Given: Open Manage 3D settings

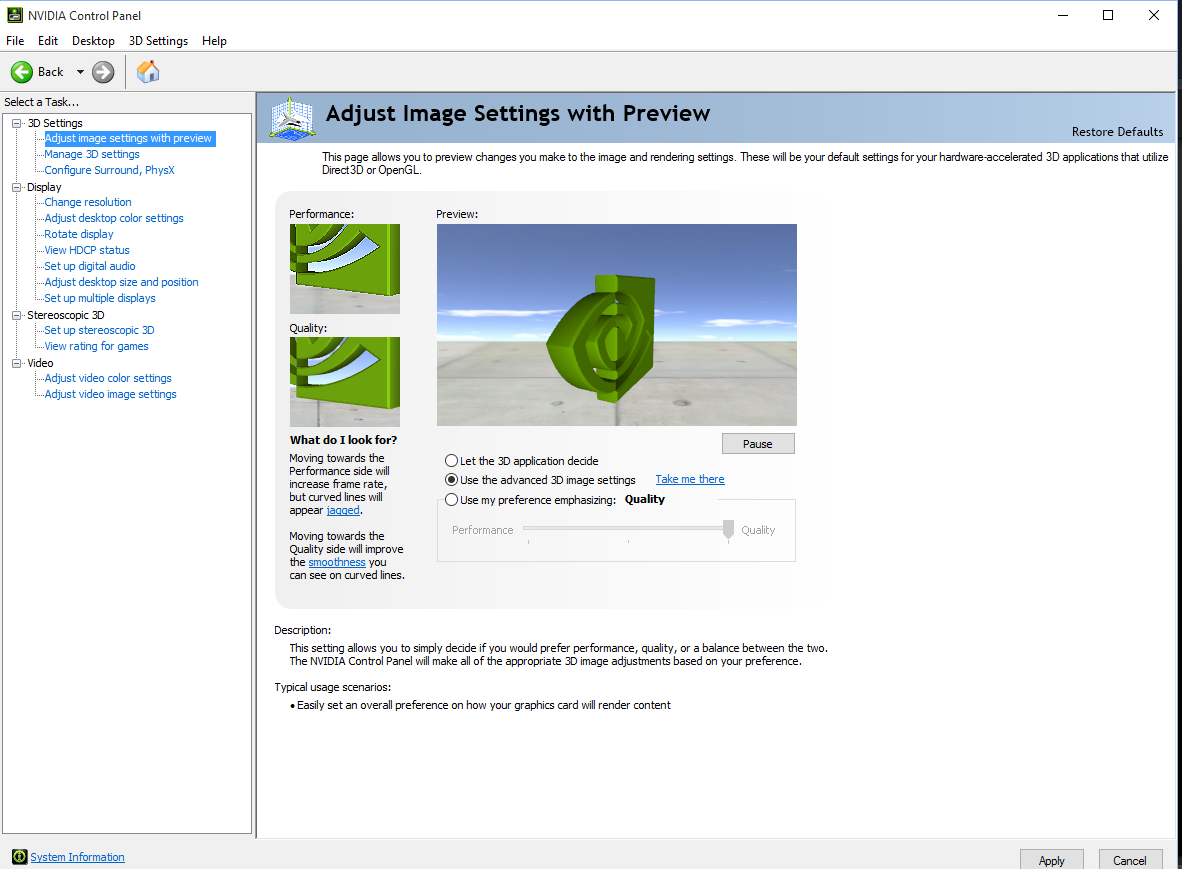Looking at the screenshot, I should (x=92, y=155).
